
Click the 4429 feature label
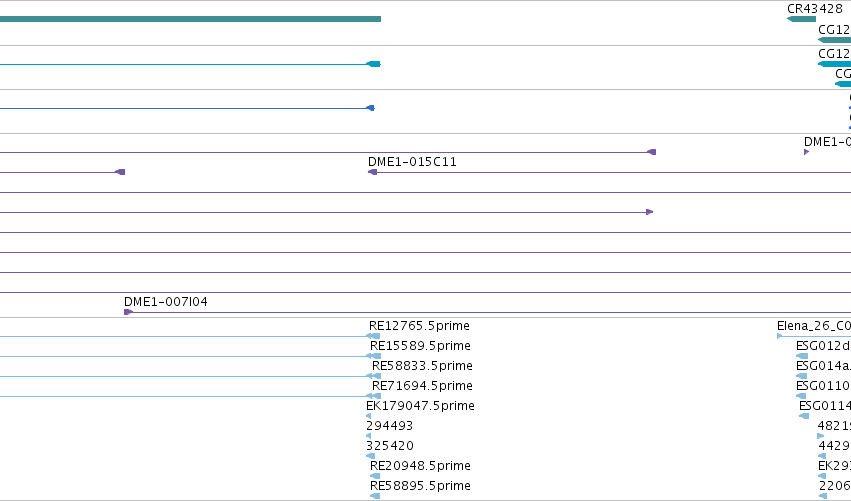point(834,446)
